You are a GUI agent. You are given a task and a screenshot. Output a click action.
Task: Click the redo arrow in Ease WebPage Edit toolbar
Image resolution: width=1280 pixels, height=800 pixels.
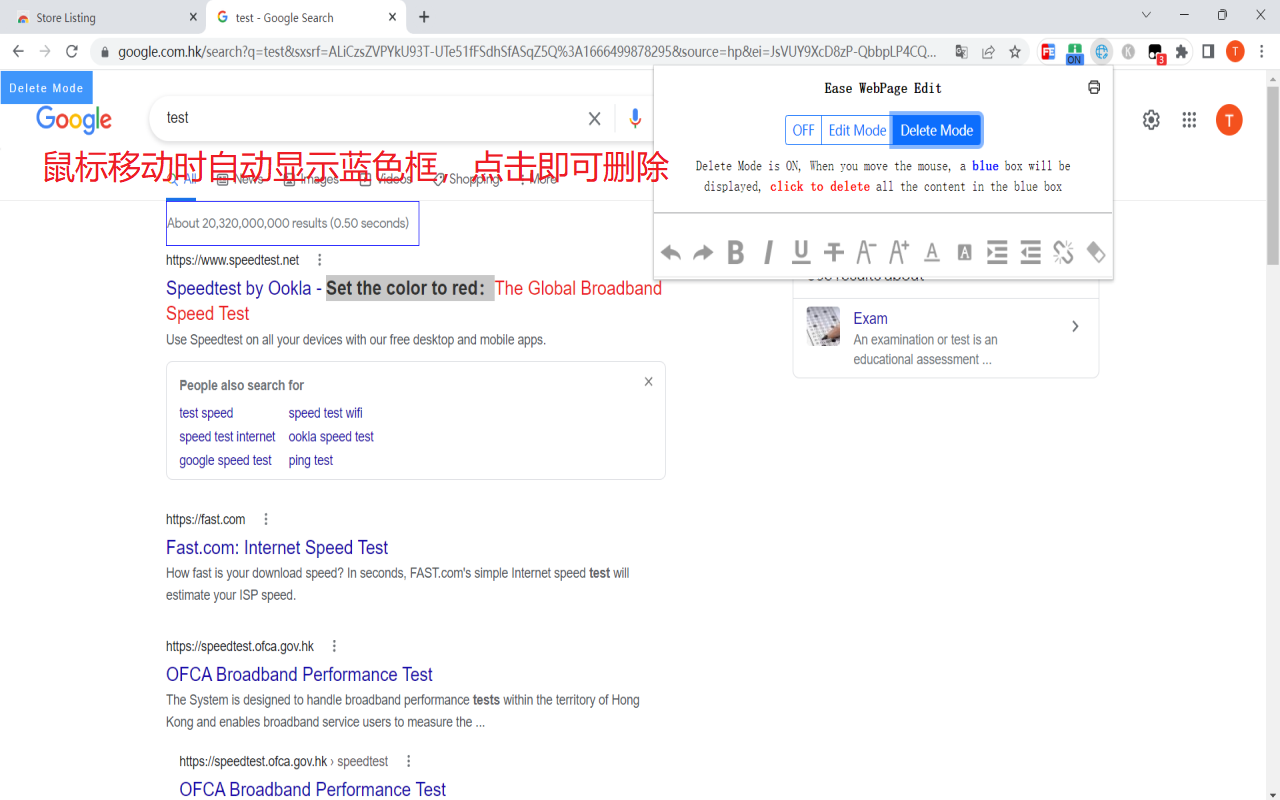703,253
